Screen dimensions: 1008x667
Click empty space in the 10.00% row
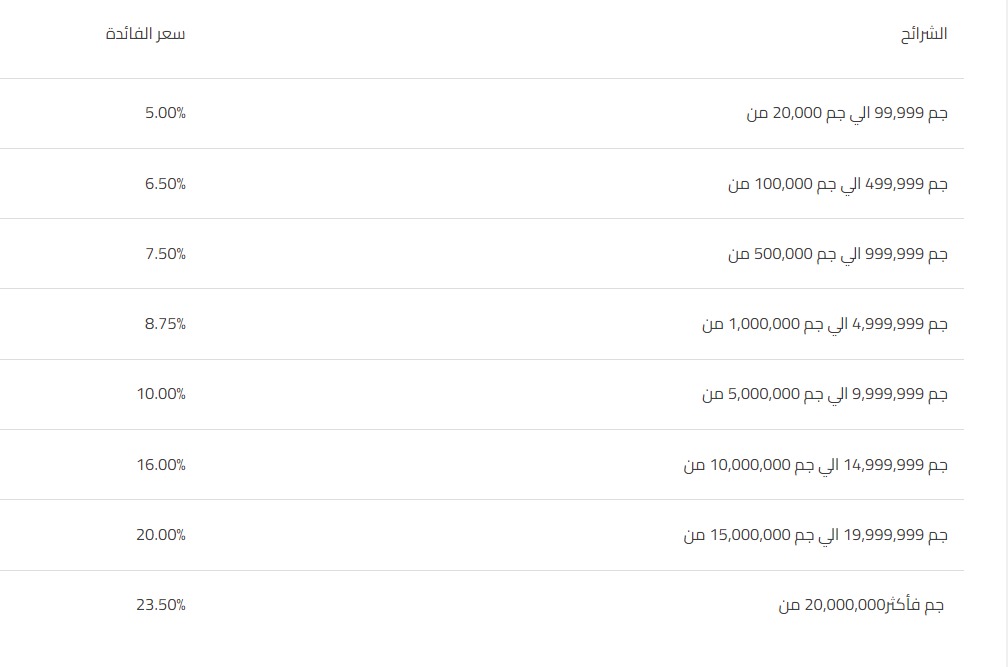point(444,394)
